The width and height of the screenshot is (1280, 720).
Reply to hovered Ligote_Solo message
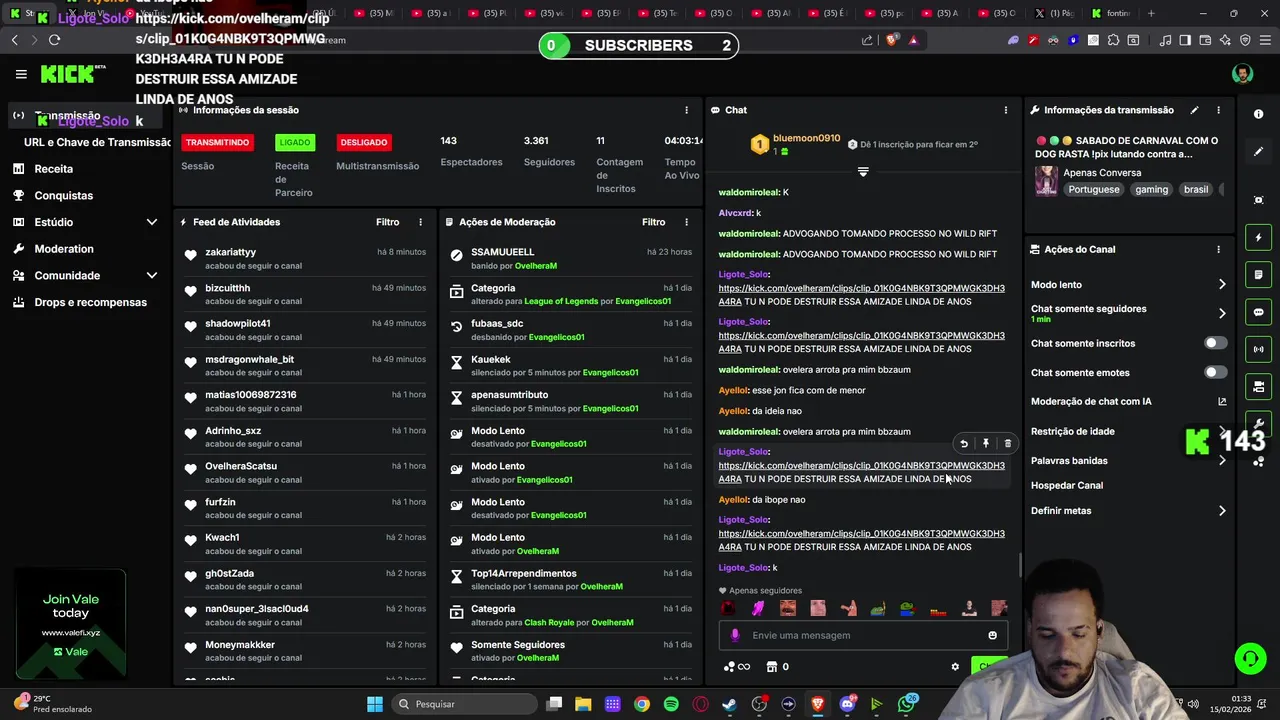(964, 443)
